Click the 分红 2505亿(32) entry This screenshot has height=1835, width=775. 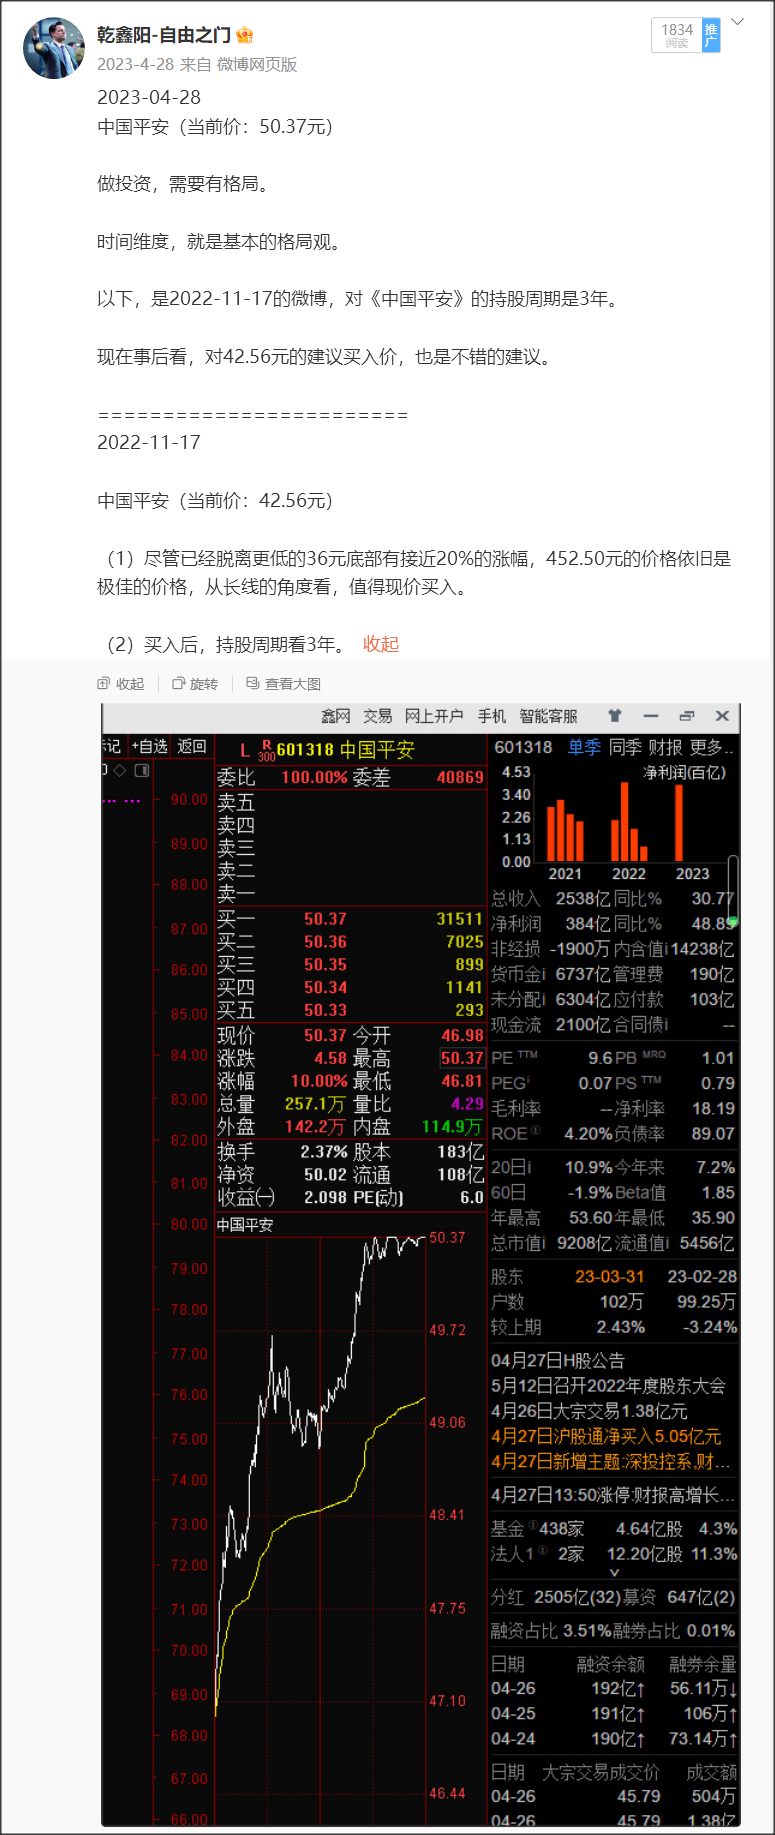click(555, 1597)
